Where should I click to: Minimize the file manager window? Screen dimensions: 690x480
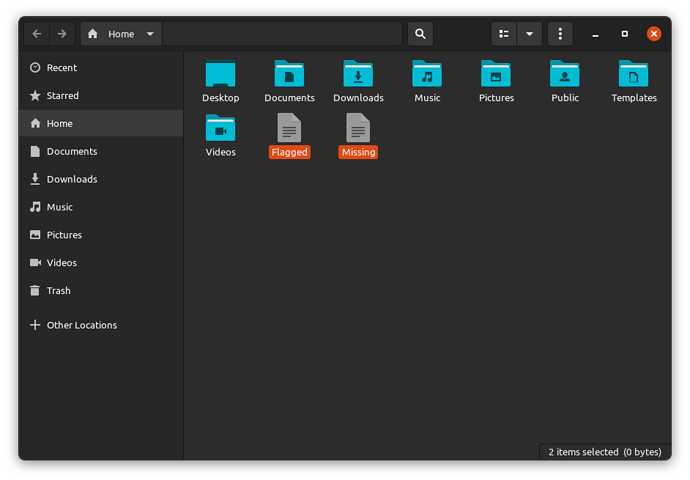coord(595,34)
